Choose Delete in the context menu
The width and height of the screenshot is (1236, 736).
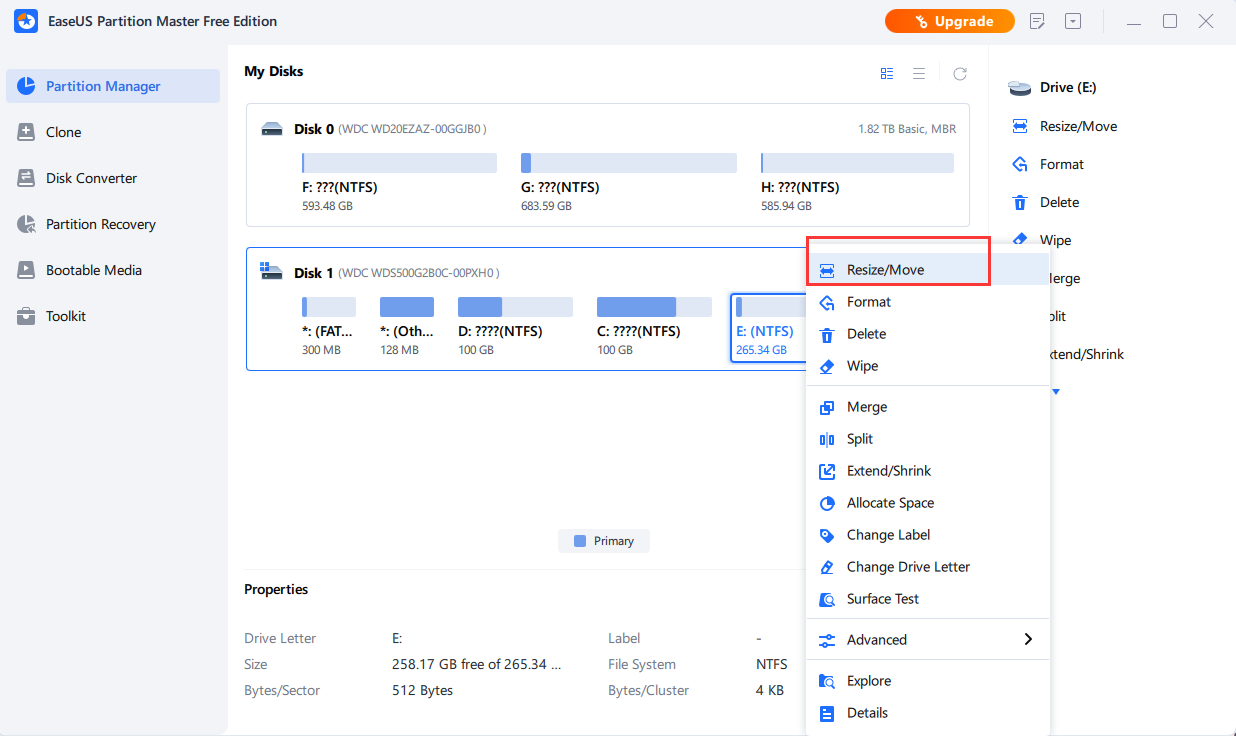point(928,334)
